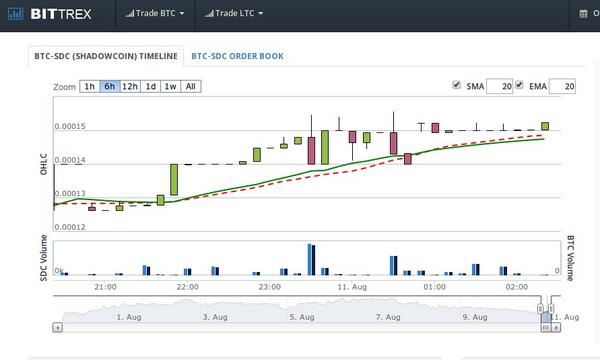The image size is (600, 360).
Task: Click the navigator left range handle
Action: (540, 308)
